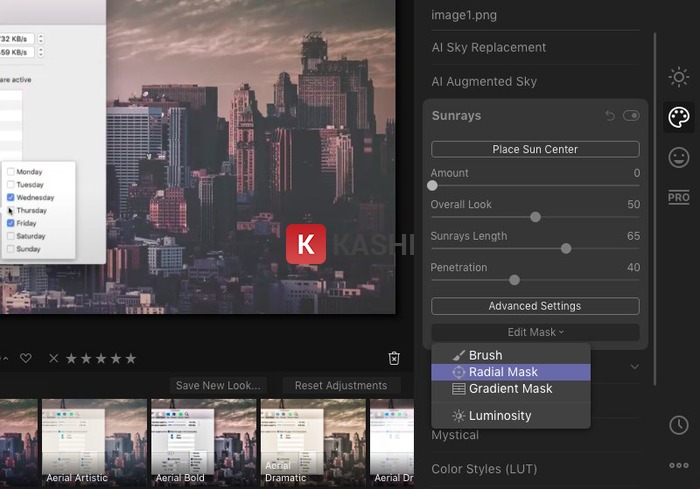700x489 pixels.
Task: Open the History clock icon
Action: click(679, 425)
